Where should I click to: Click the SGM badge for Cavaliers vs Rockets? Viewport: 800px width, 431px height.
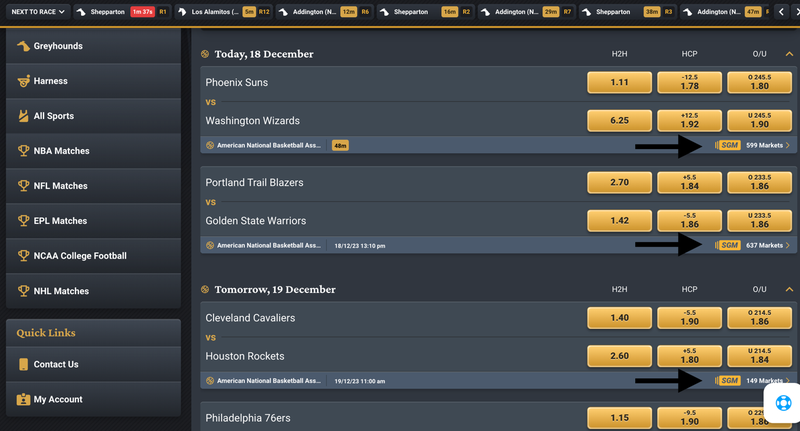click(729, 381)
